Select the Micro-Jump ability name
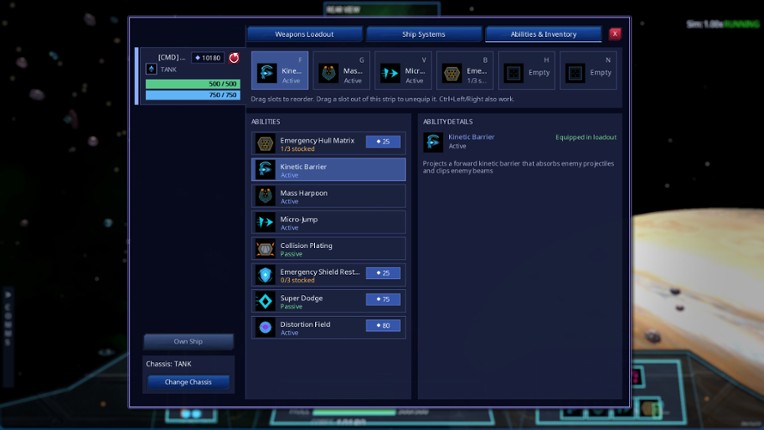764x430 pixels. 299,219
